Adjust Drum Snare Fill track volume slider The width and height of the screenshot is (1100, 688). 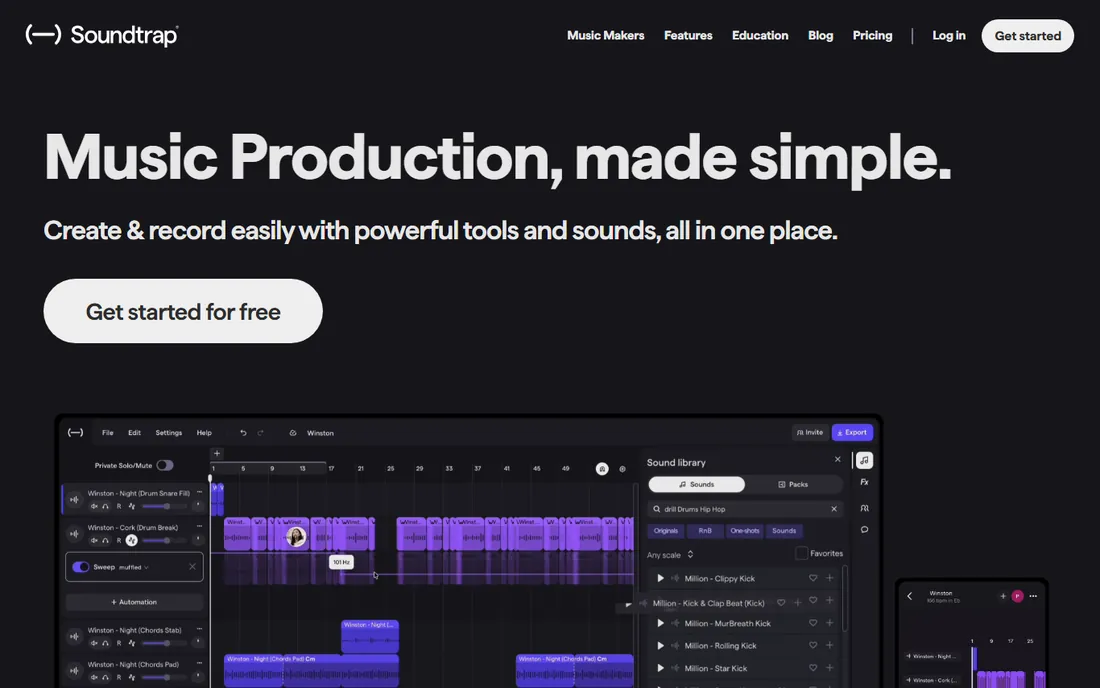coord(165,506)
